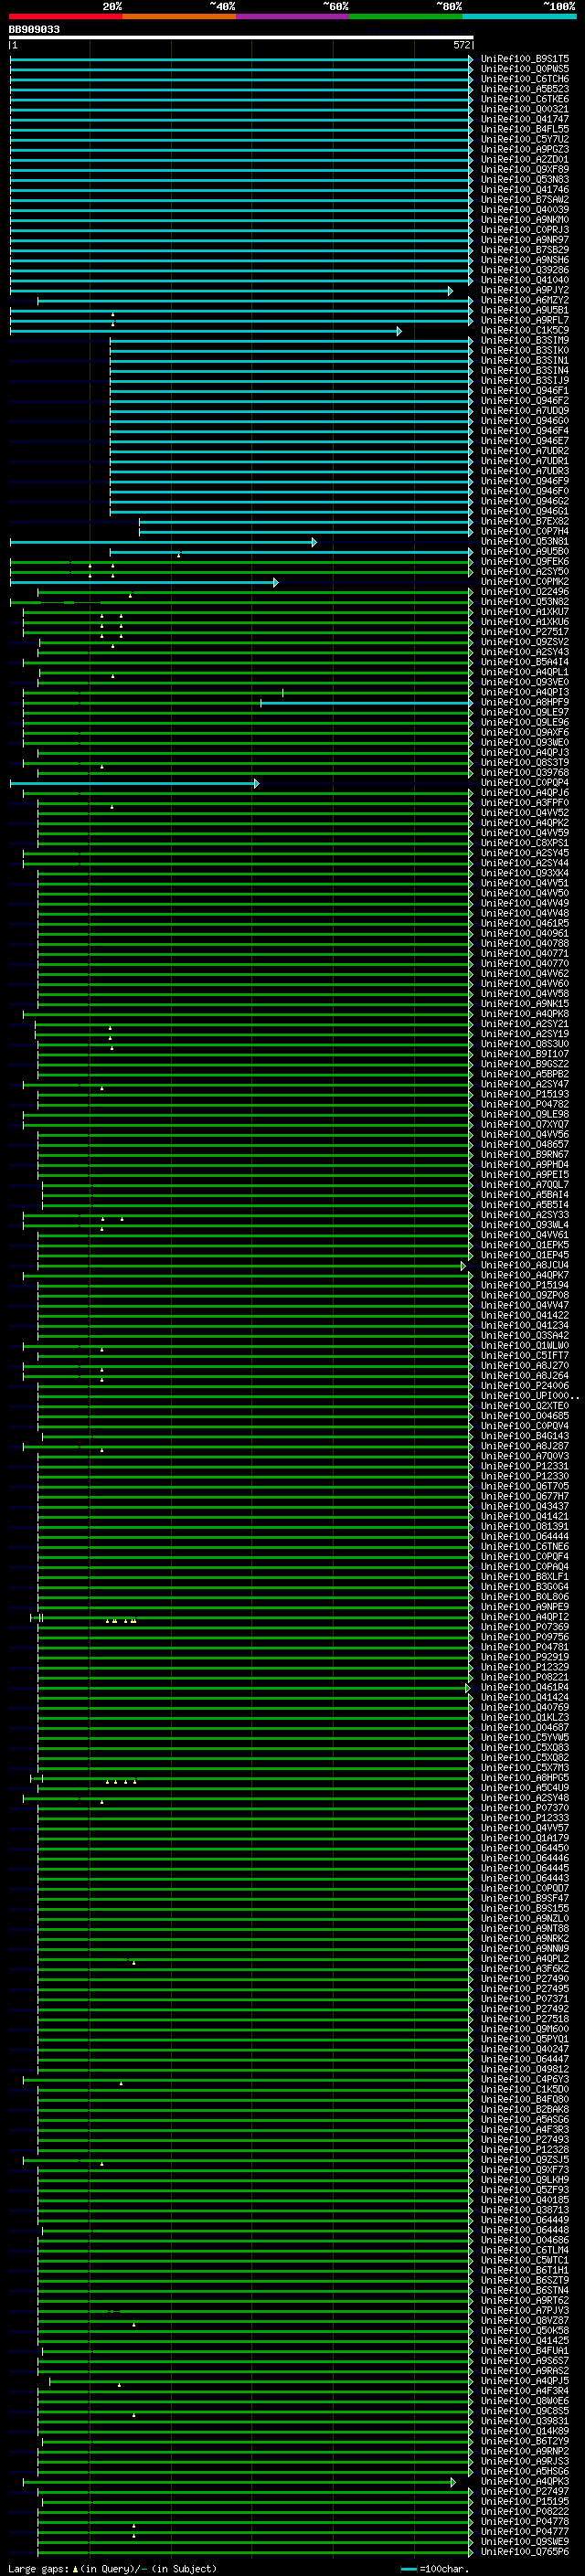Click the UniRef100_B3SIJ9 hit label
This screenshot has width=585, height=2576.
524,381
